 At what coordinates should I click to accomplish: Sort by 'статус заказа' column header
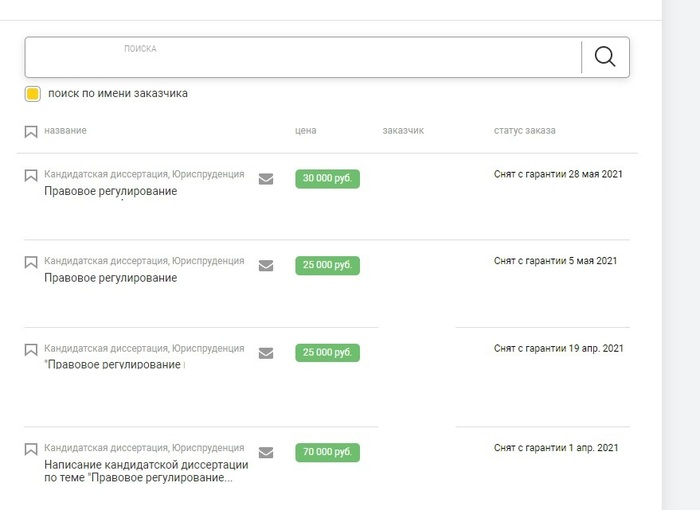[x=524, y=131]
